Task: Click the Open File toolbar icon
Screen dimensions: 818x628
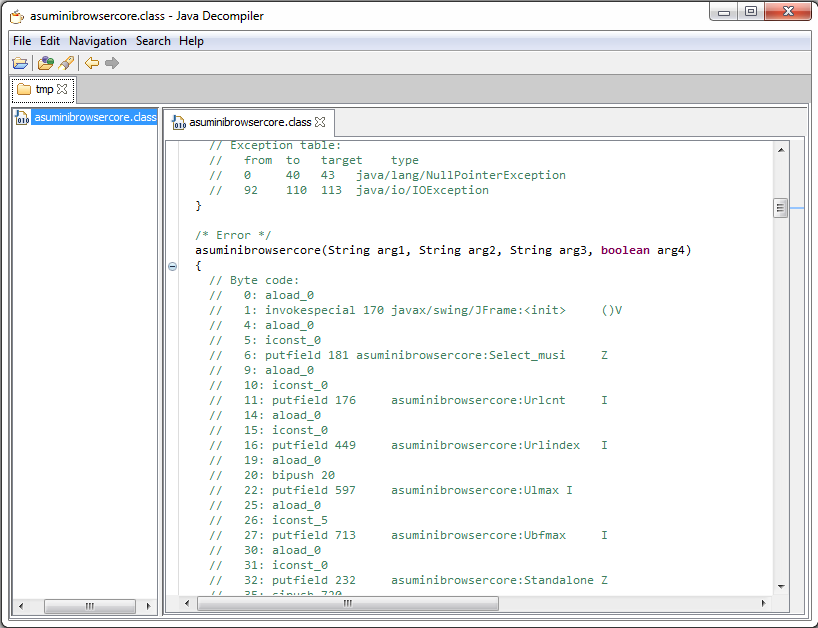Action: [x=20, y=63]
